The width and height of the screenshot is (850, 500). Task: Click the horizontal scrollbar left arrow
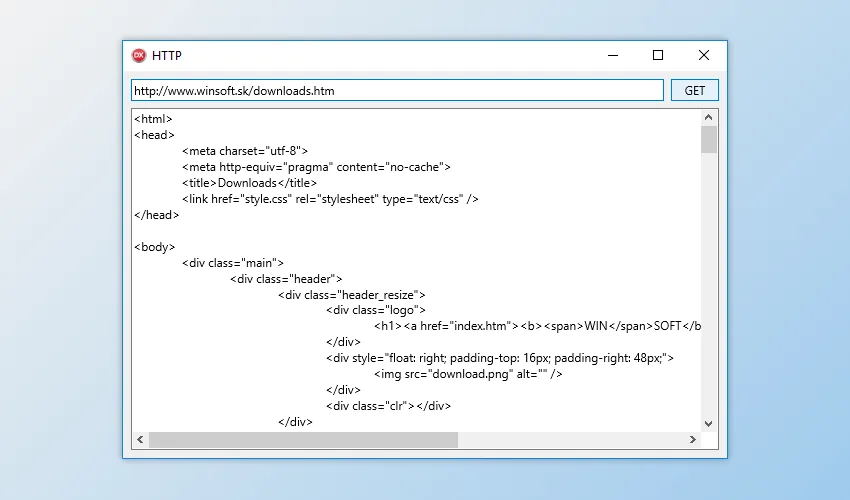[x=140, y=439]
